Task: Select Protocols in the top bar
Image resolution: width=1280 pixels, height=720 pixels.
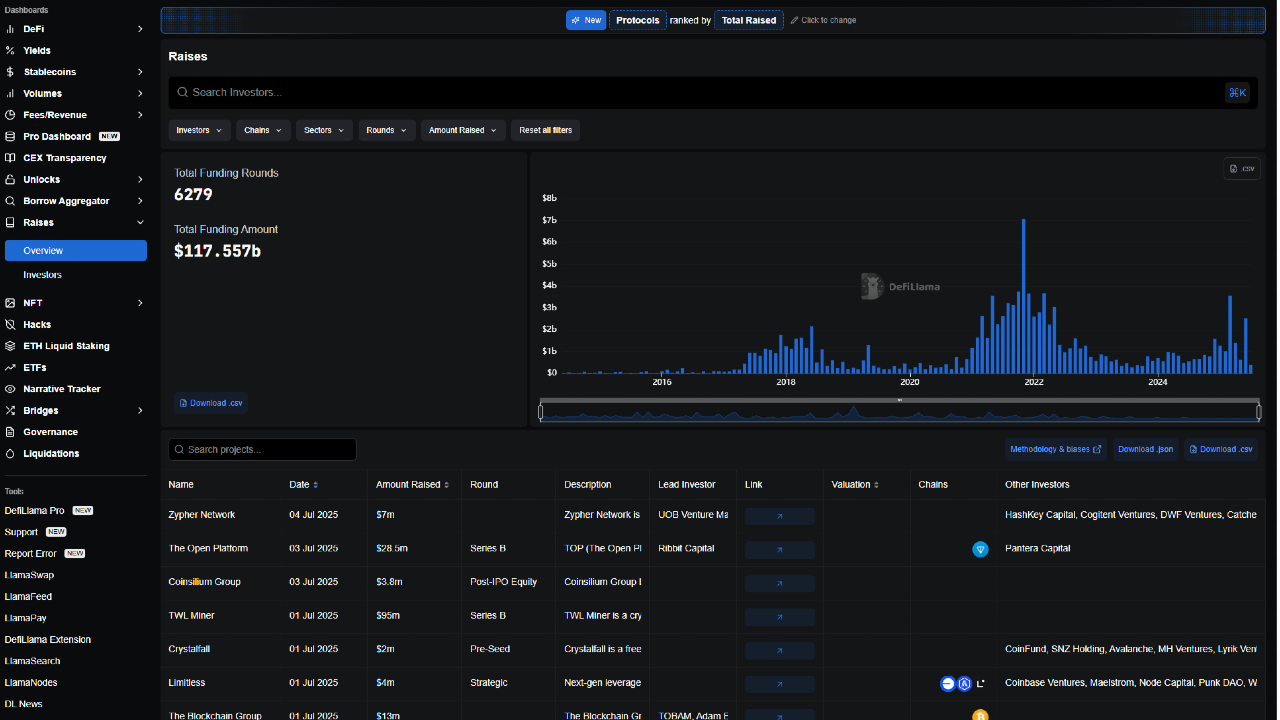Action: pos(637,19)
